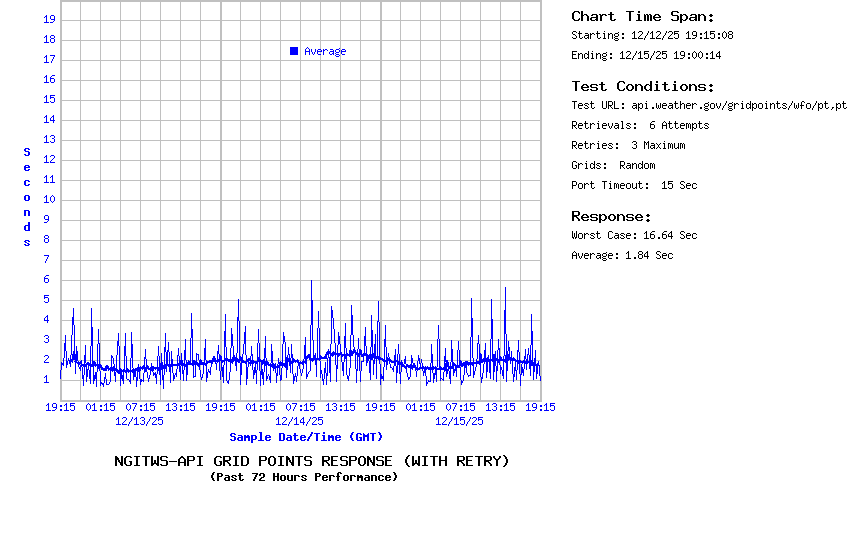Image resolution: width=860 pixels, height=550 pixels.
Task: Click the Retries 3 Maximum line
Action: click(x=628, y=145)
